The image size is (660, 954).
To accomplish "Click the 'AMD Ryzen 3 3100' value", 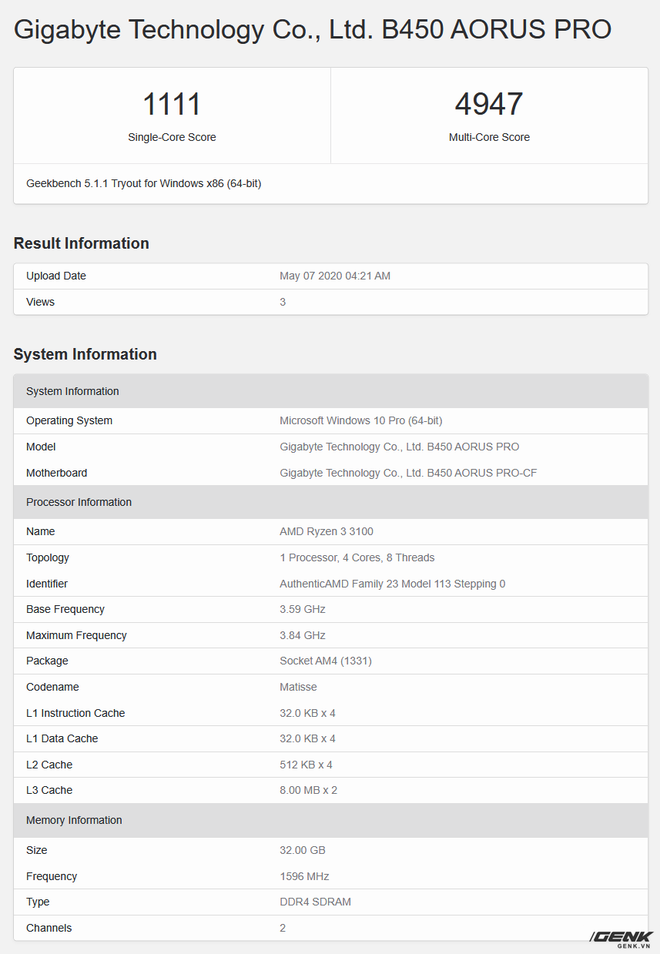I will pos(327,532).
